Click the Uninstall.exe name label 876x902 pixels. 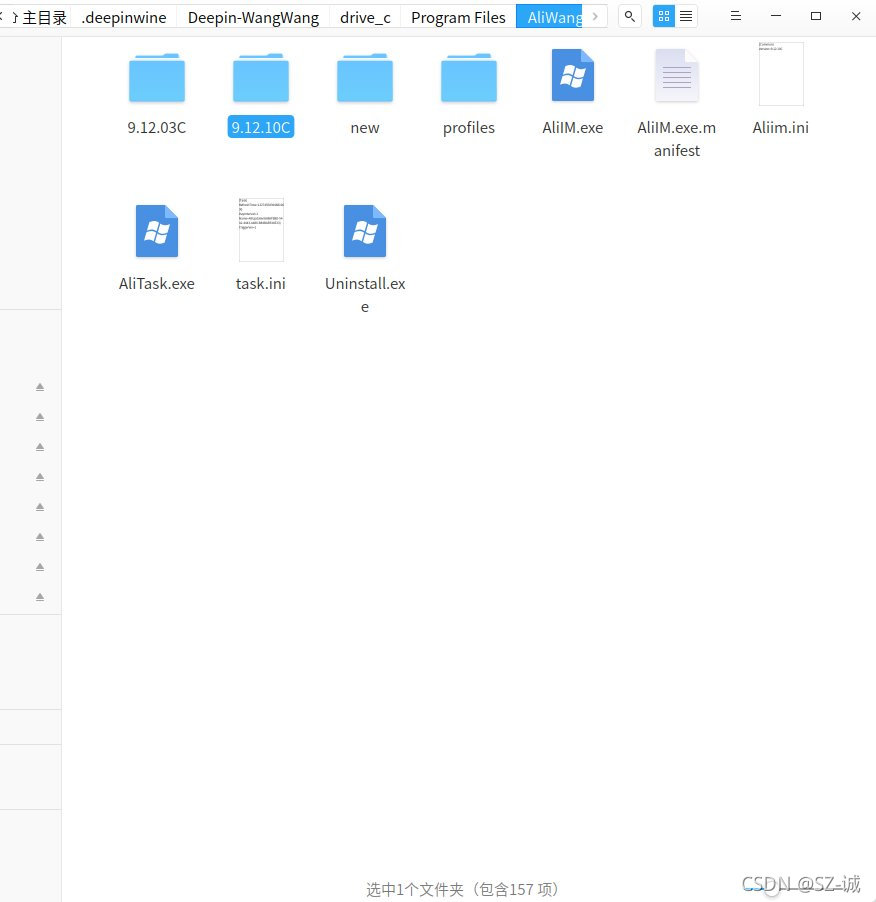(x=365, y=295)
